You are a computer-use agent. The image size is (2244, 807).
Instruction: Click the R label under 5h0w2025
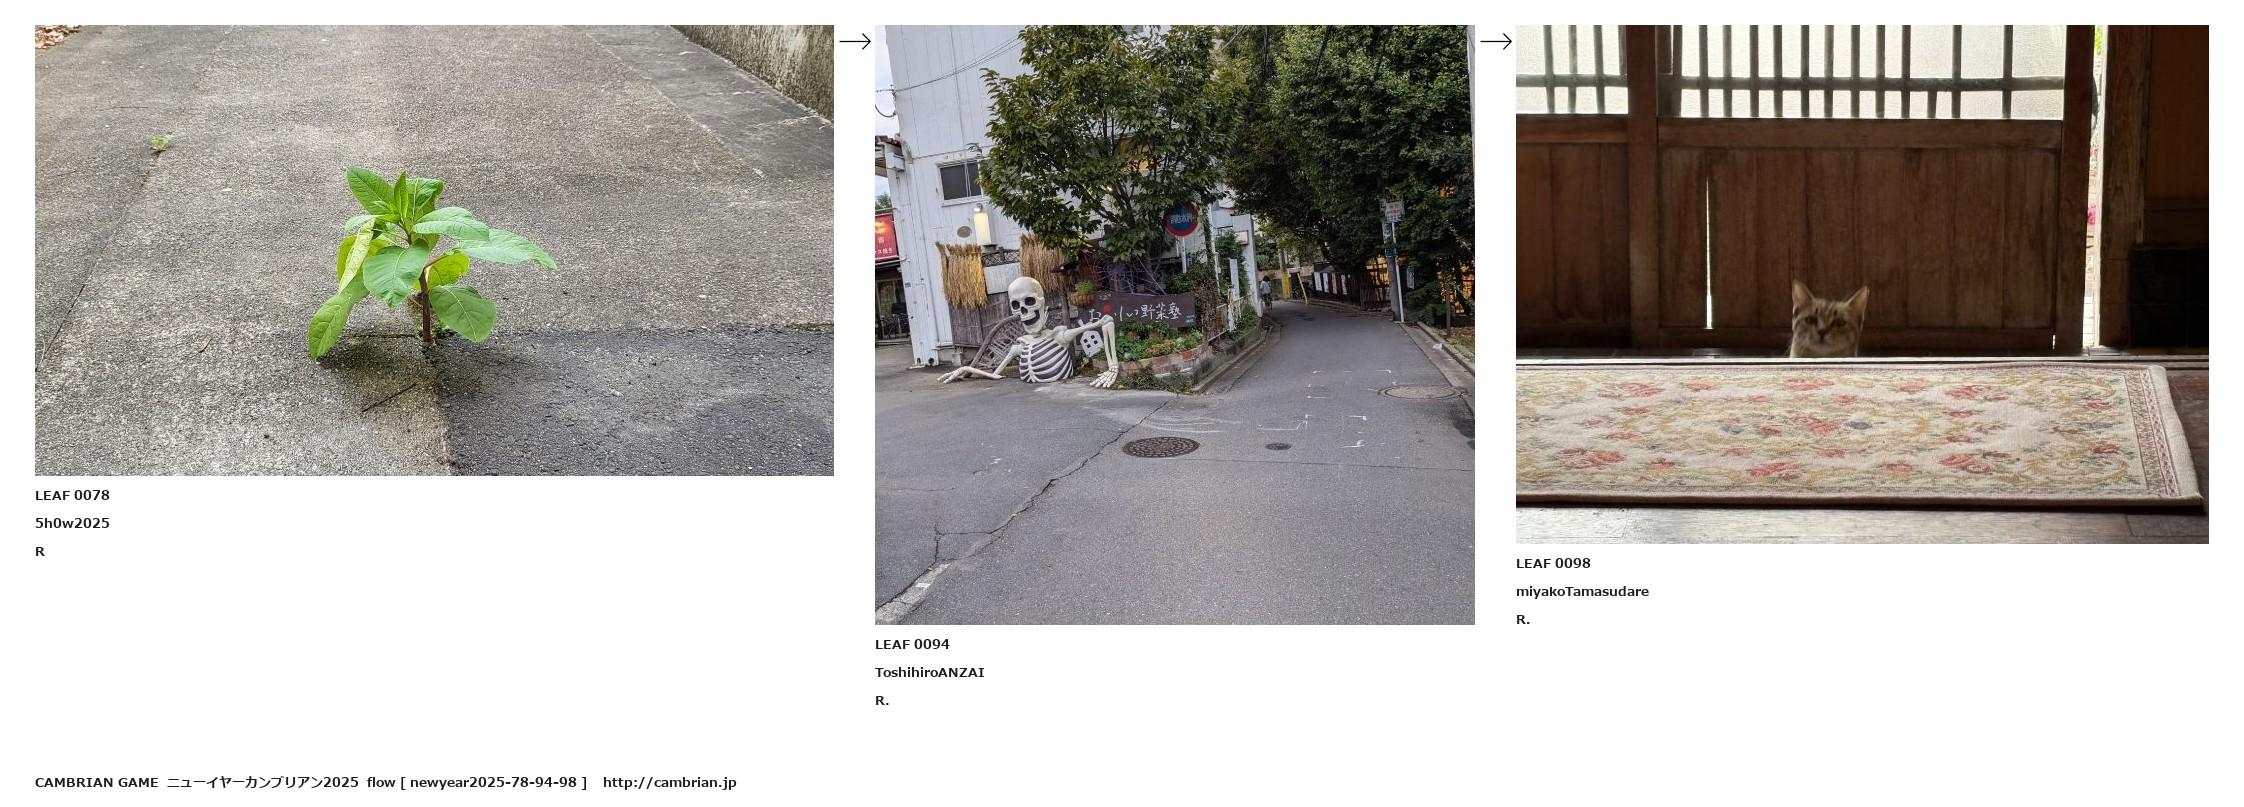click(40, 551)
